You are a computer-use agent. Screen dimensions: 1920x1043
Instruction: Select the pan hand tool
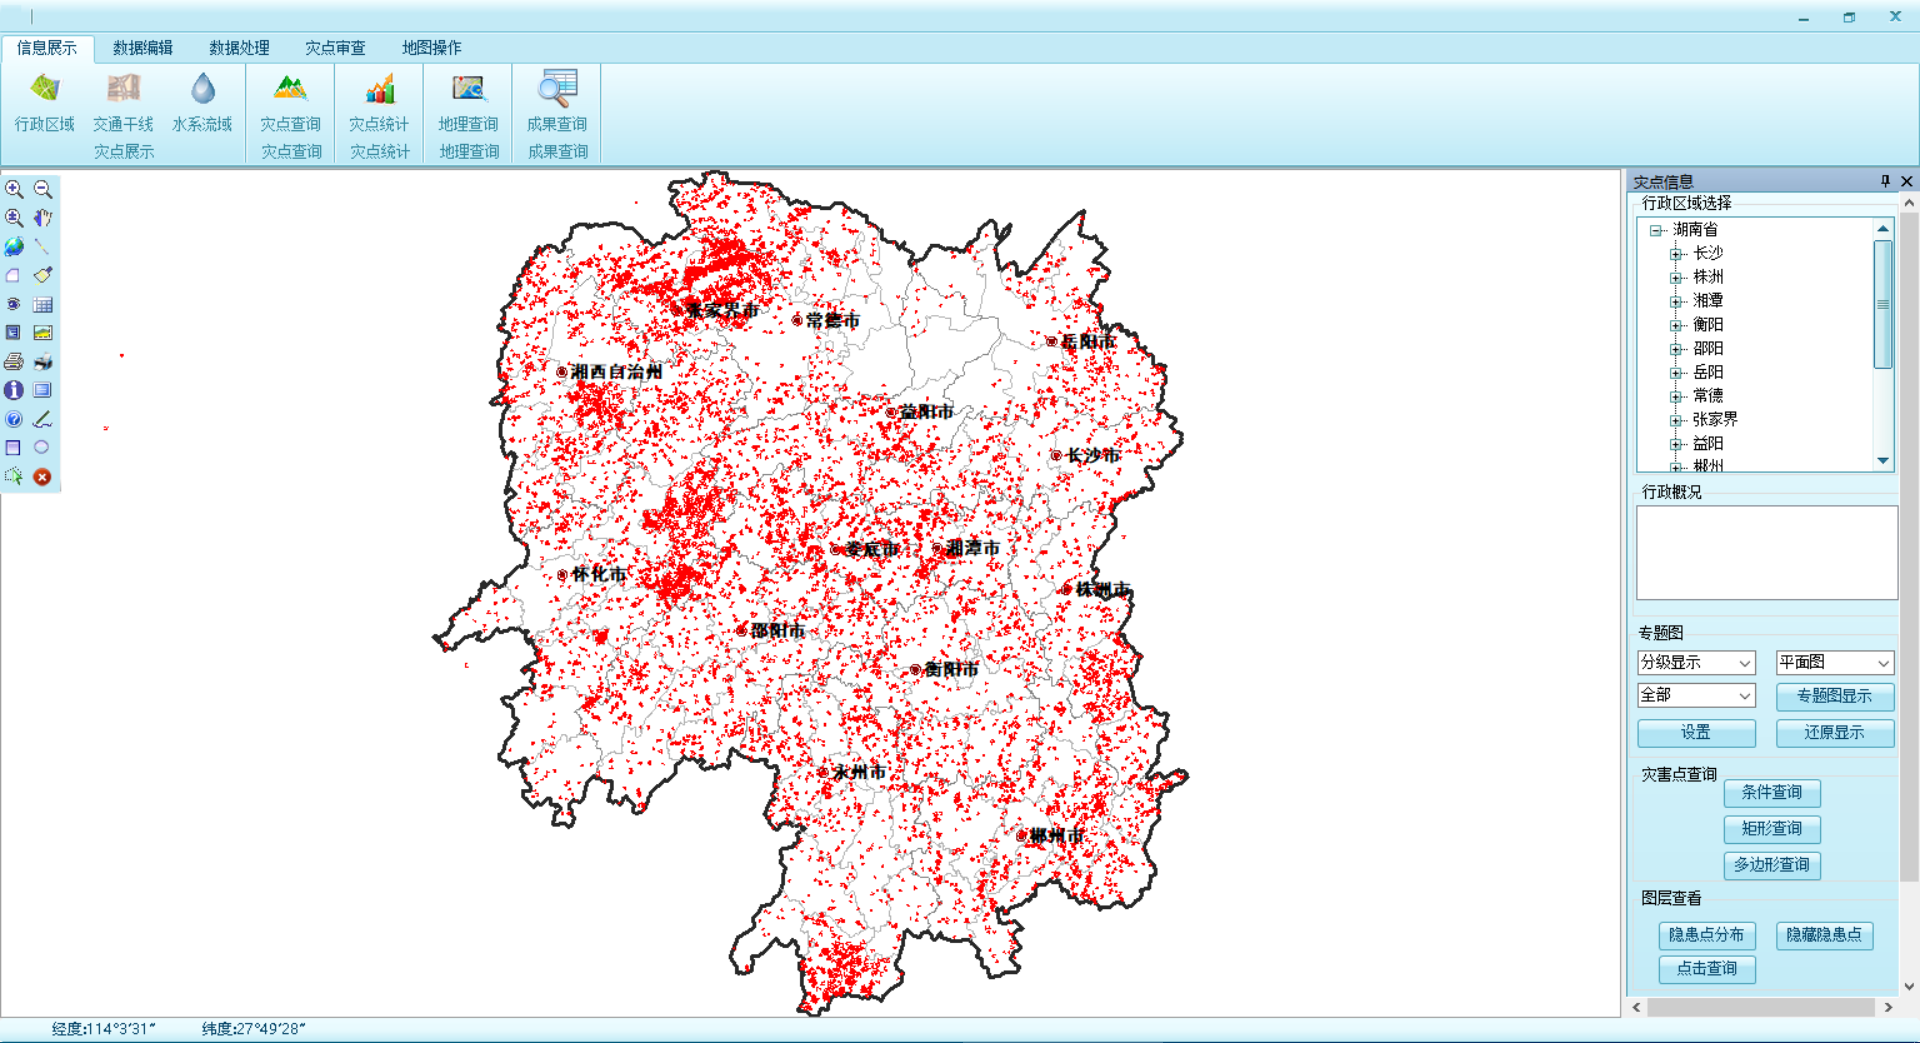coord(42,218)
